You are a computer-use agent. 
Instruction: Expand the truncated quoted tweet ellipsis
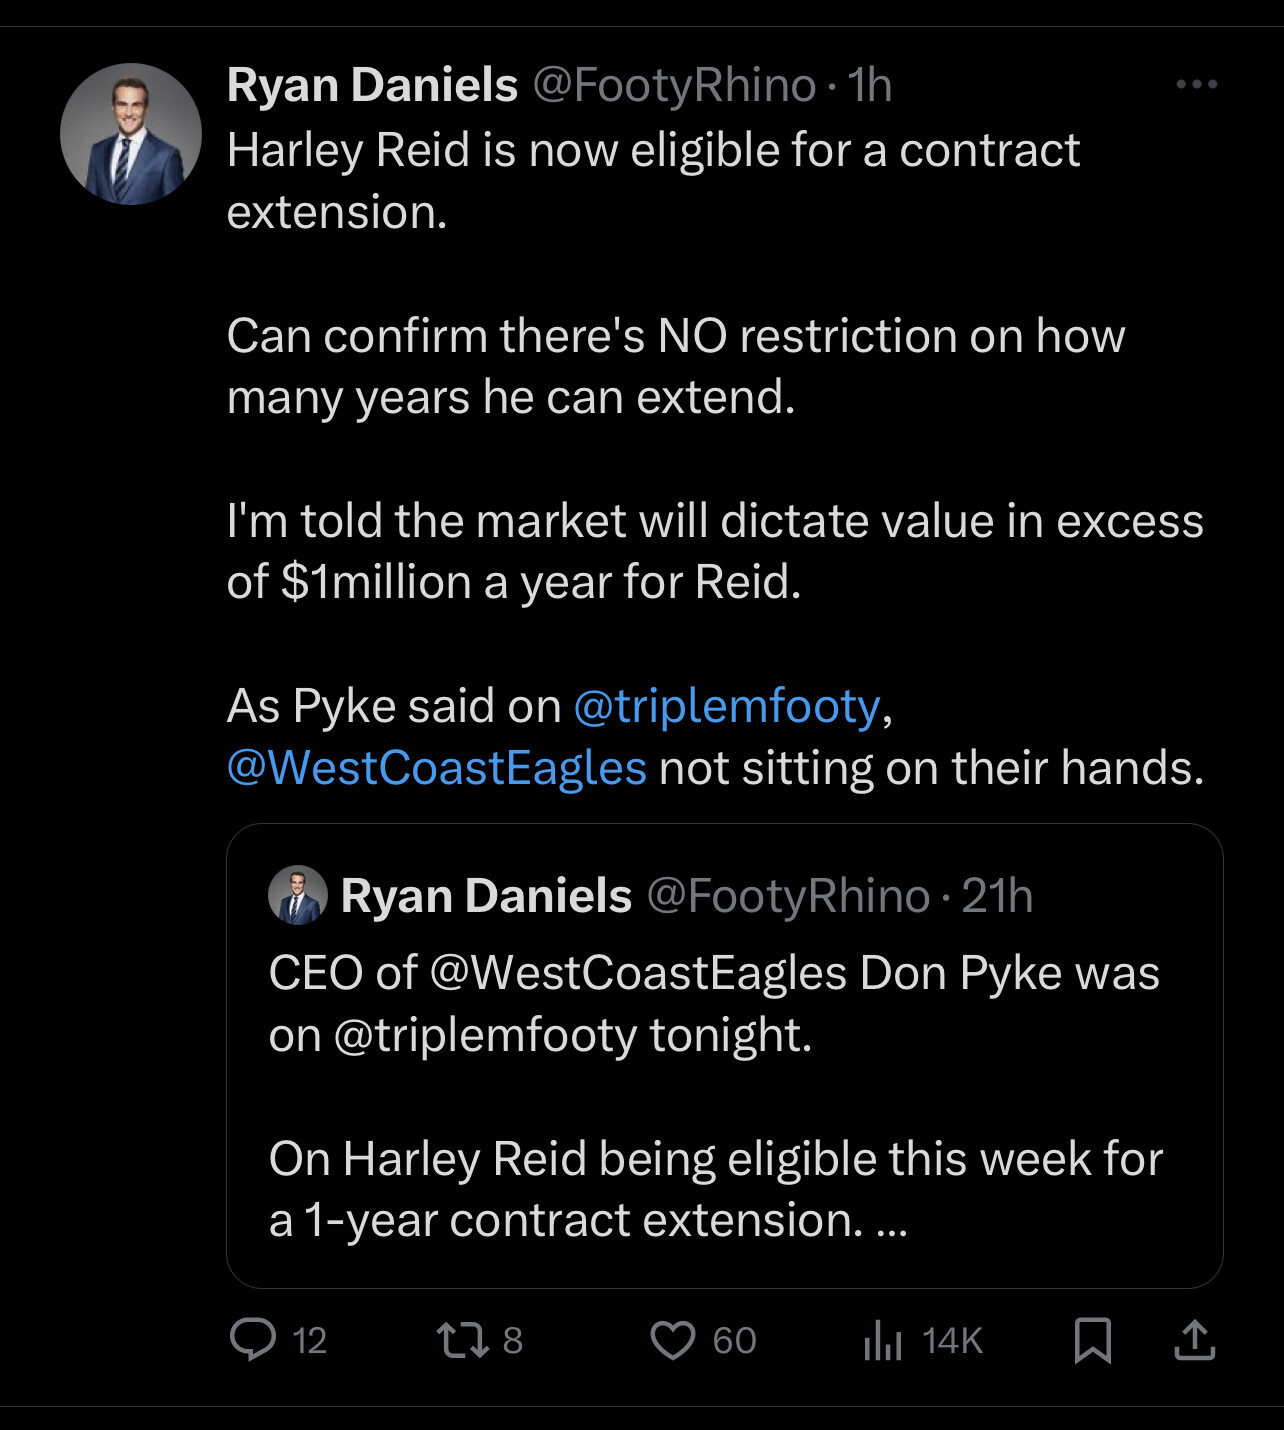click(891, 1222)
